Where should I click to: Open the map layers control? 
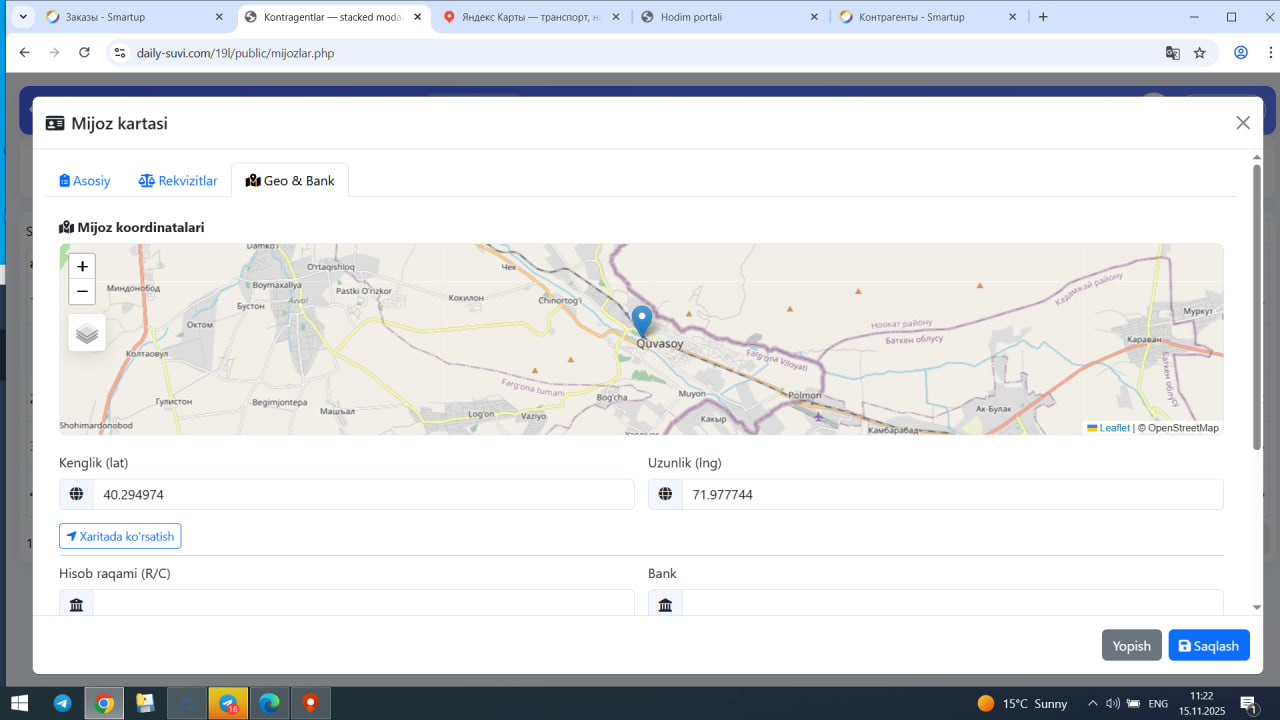click(x=87, y=333)
